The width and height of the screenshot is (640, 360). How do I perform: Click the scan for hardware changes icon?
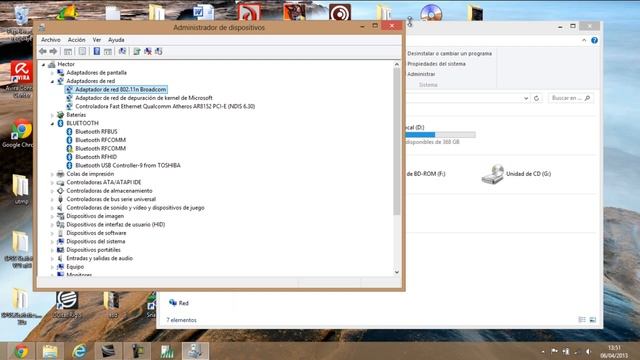click(x=122, y=51)
